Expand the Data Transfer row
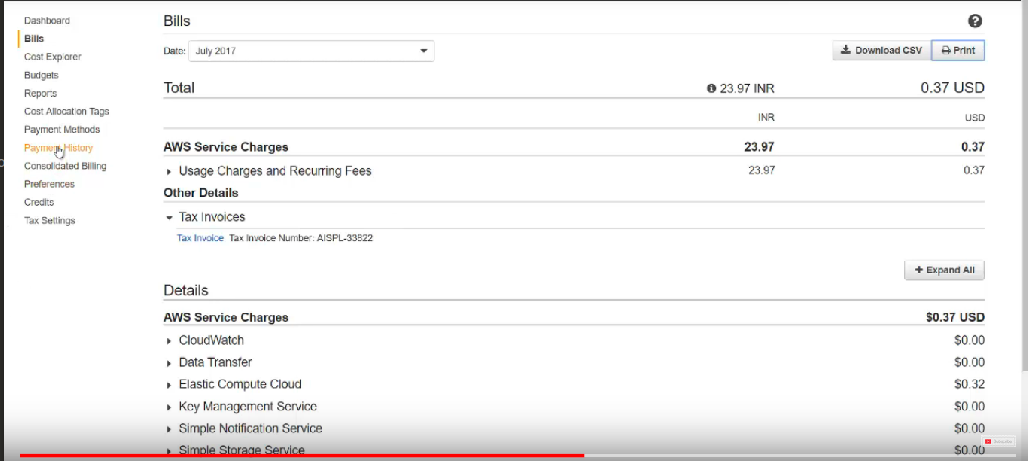Screen dimensions: 1028x461 tap(168, 363)
